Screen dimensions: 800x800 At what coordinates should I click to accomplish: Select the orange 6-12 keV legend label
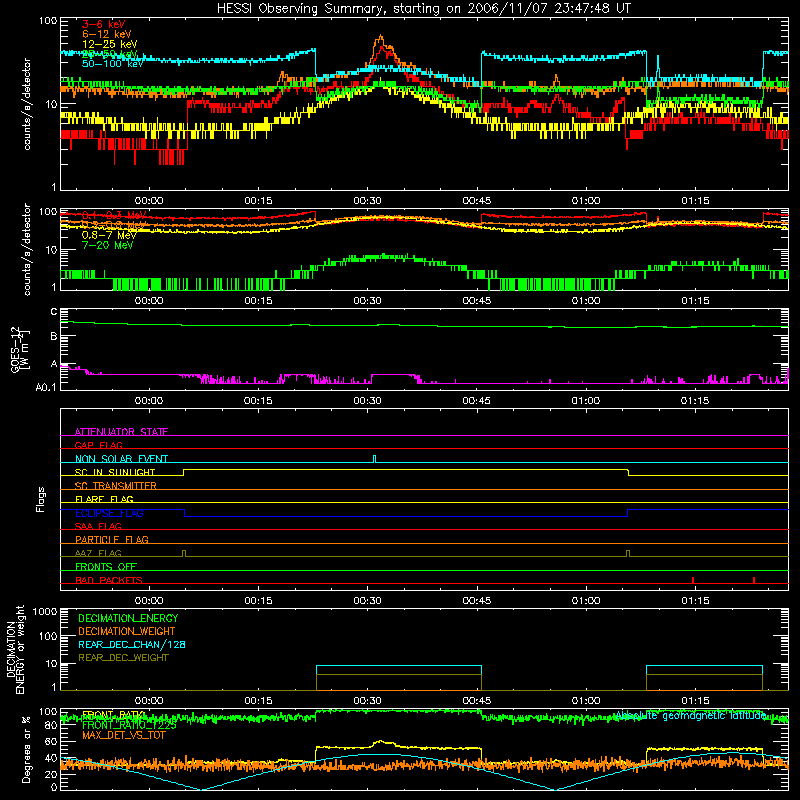(x=107, y=34)
